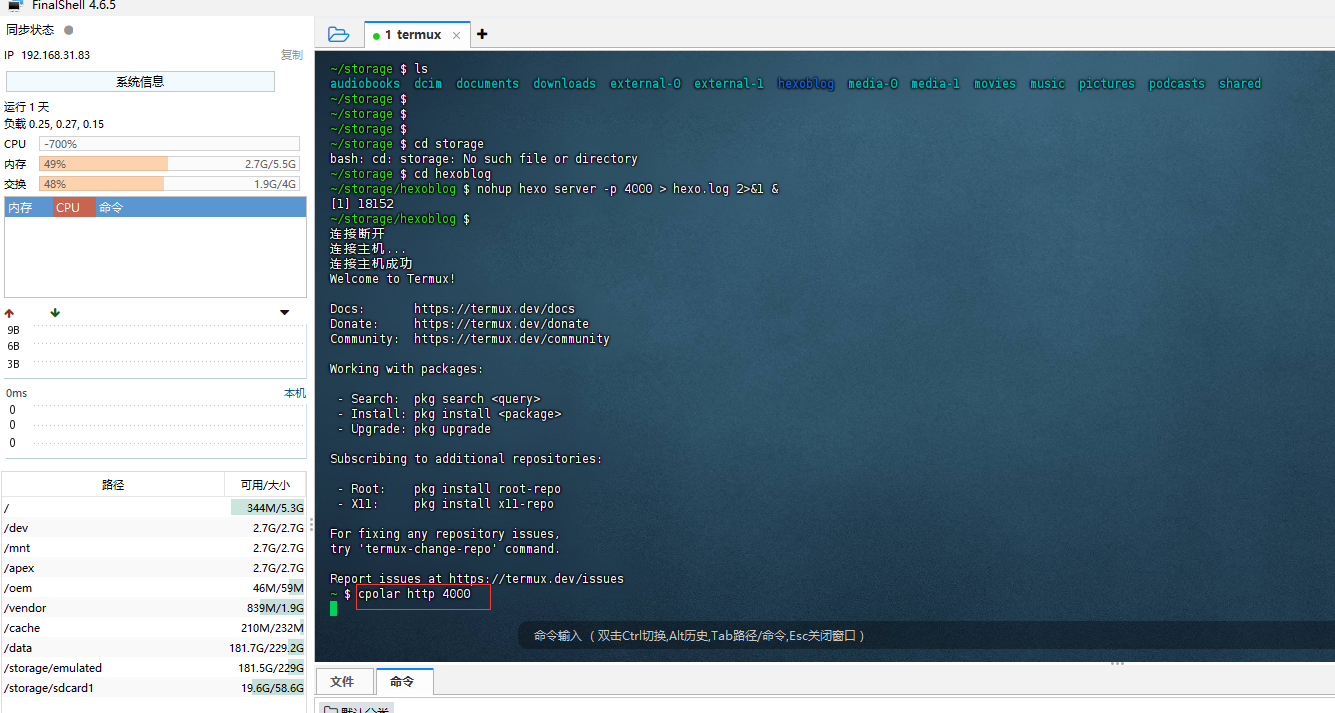Add a new session tab with plus icon

click(482, 34)
